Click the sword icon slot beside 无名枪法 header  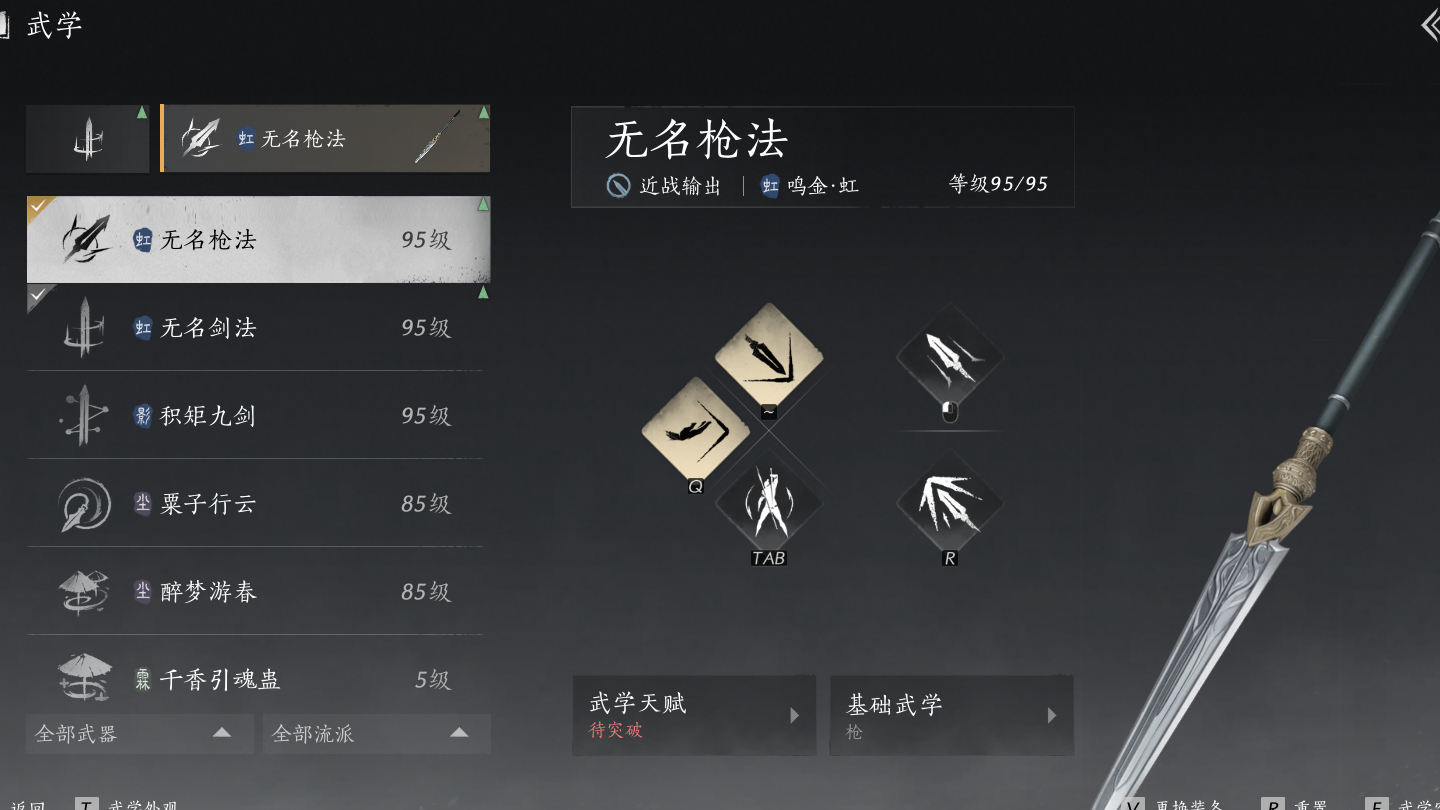click(x=88, y=139)
